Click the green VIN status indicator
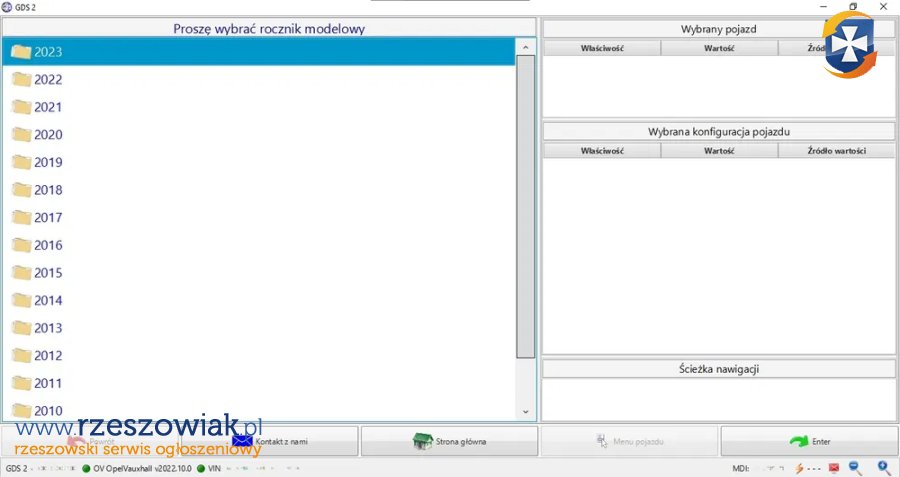 point(201,467)
